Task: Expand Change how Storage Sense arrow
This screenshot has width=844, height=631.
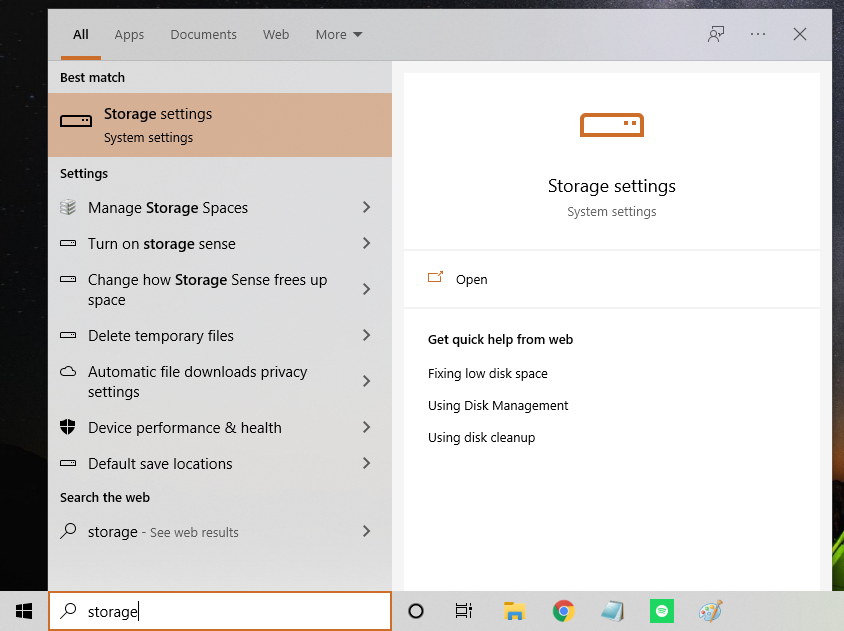Action: 367,289
